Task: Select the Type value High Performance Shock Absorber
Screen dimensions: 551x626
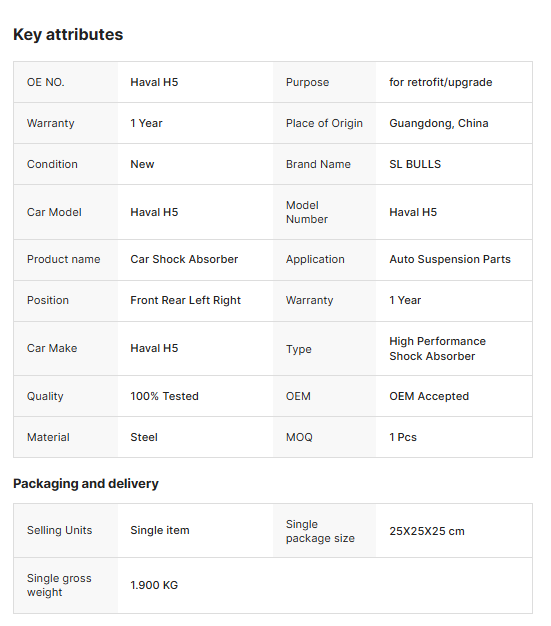Action: [x=437, y=349]
